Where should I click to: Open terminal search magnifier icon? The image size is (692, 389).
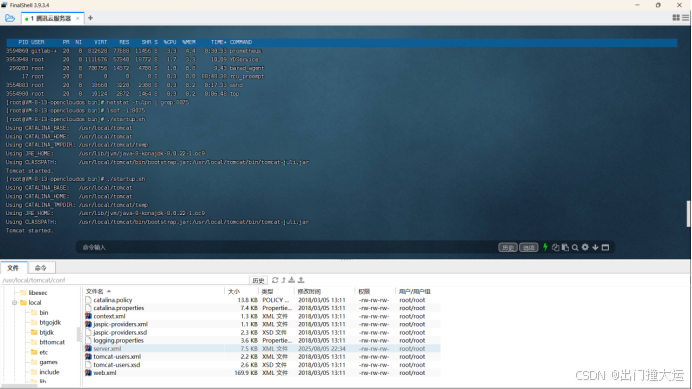[575, 248]
